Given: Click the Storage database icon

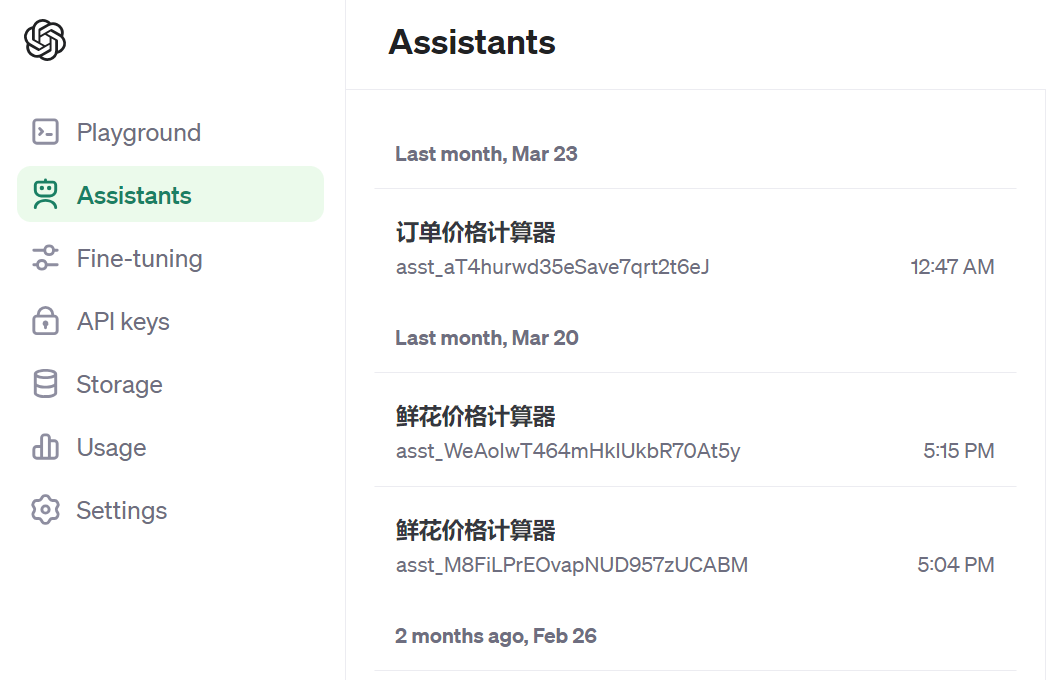Looking at the screenshot, I should [x=45, y=384].
